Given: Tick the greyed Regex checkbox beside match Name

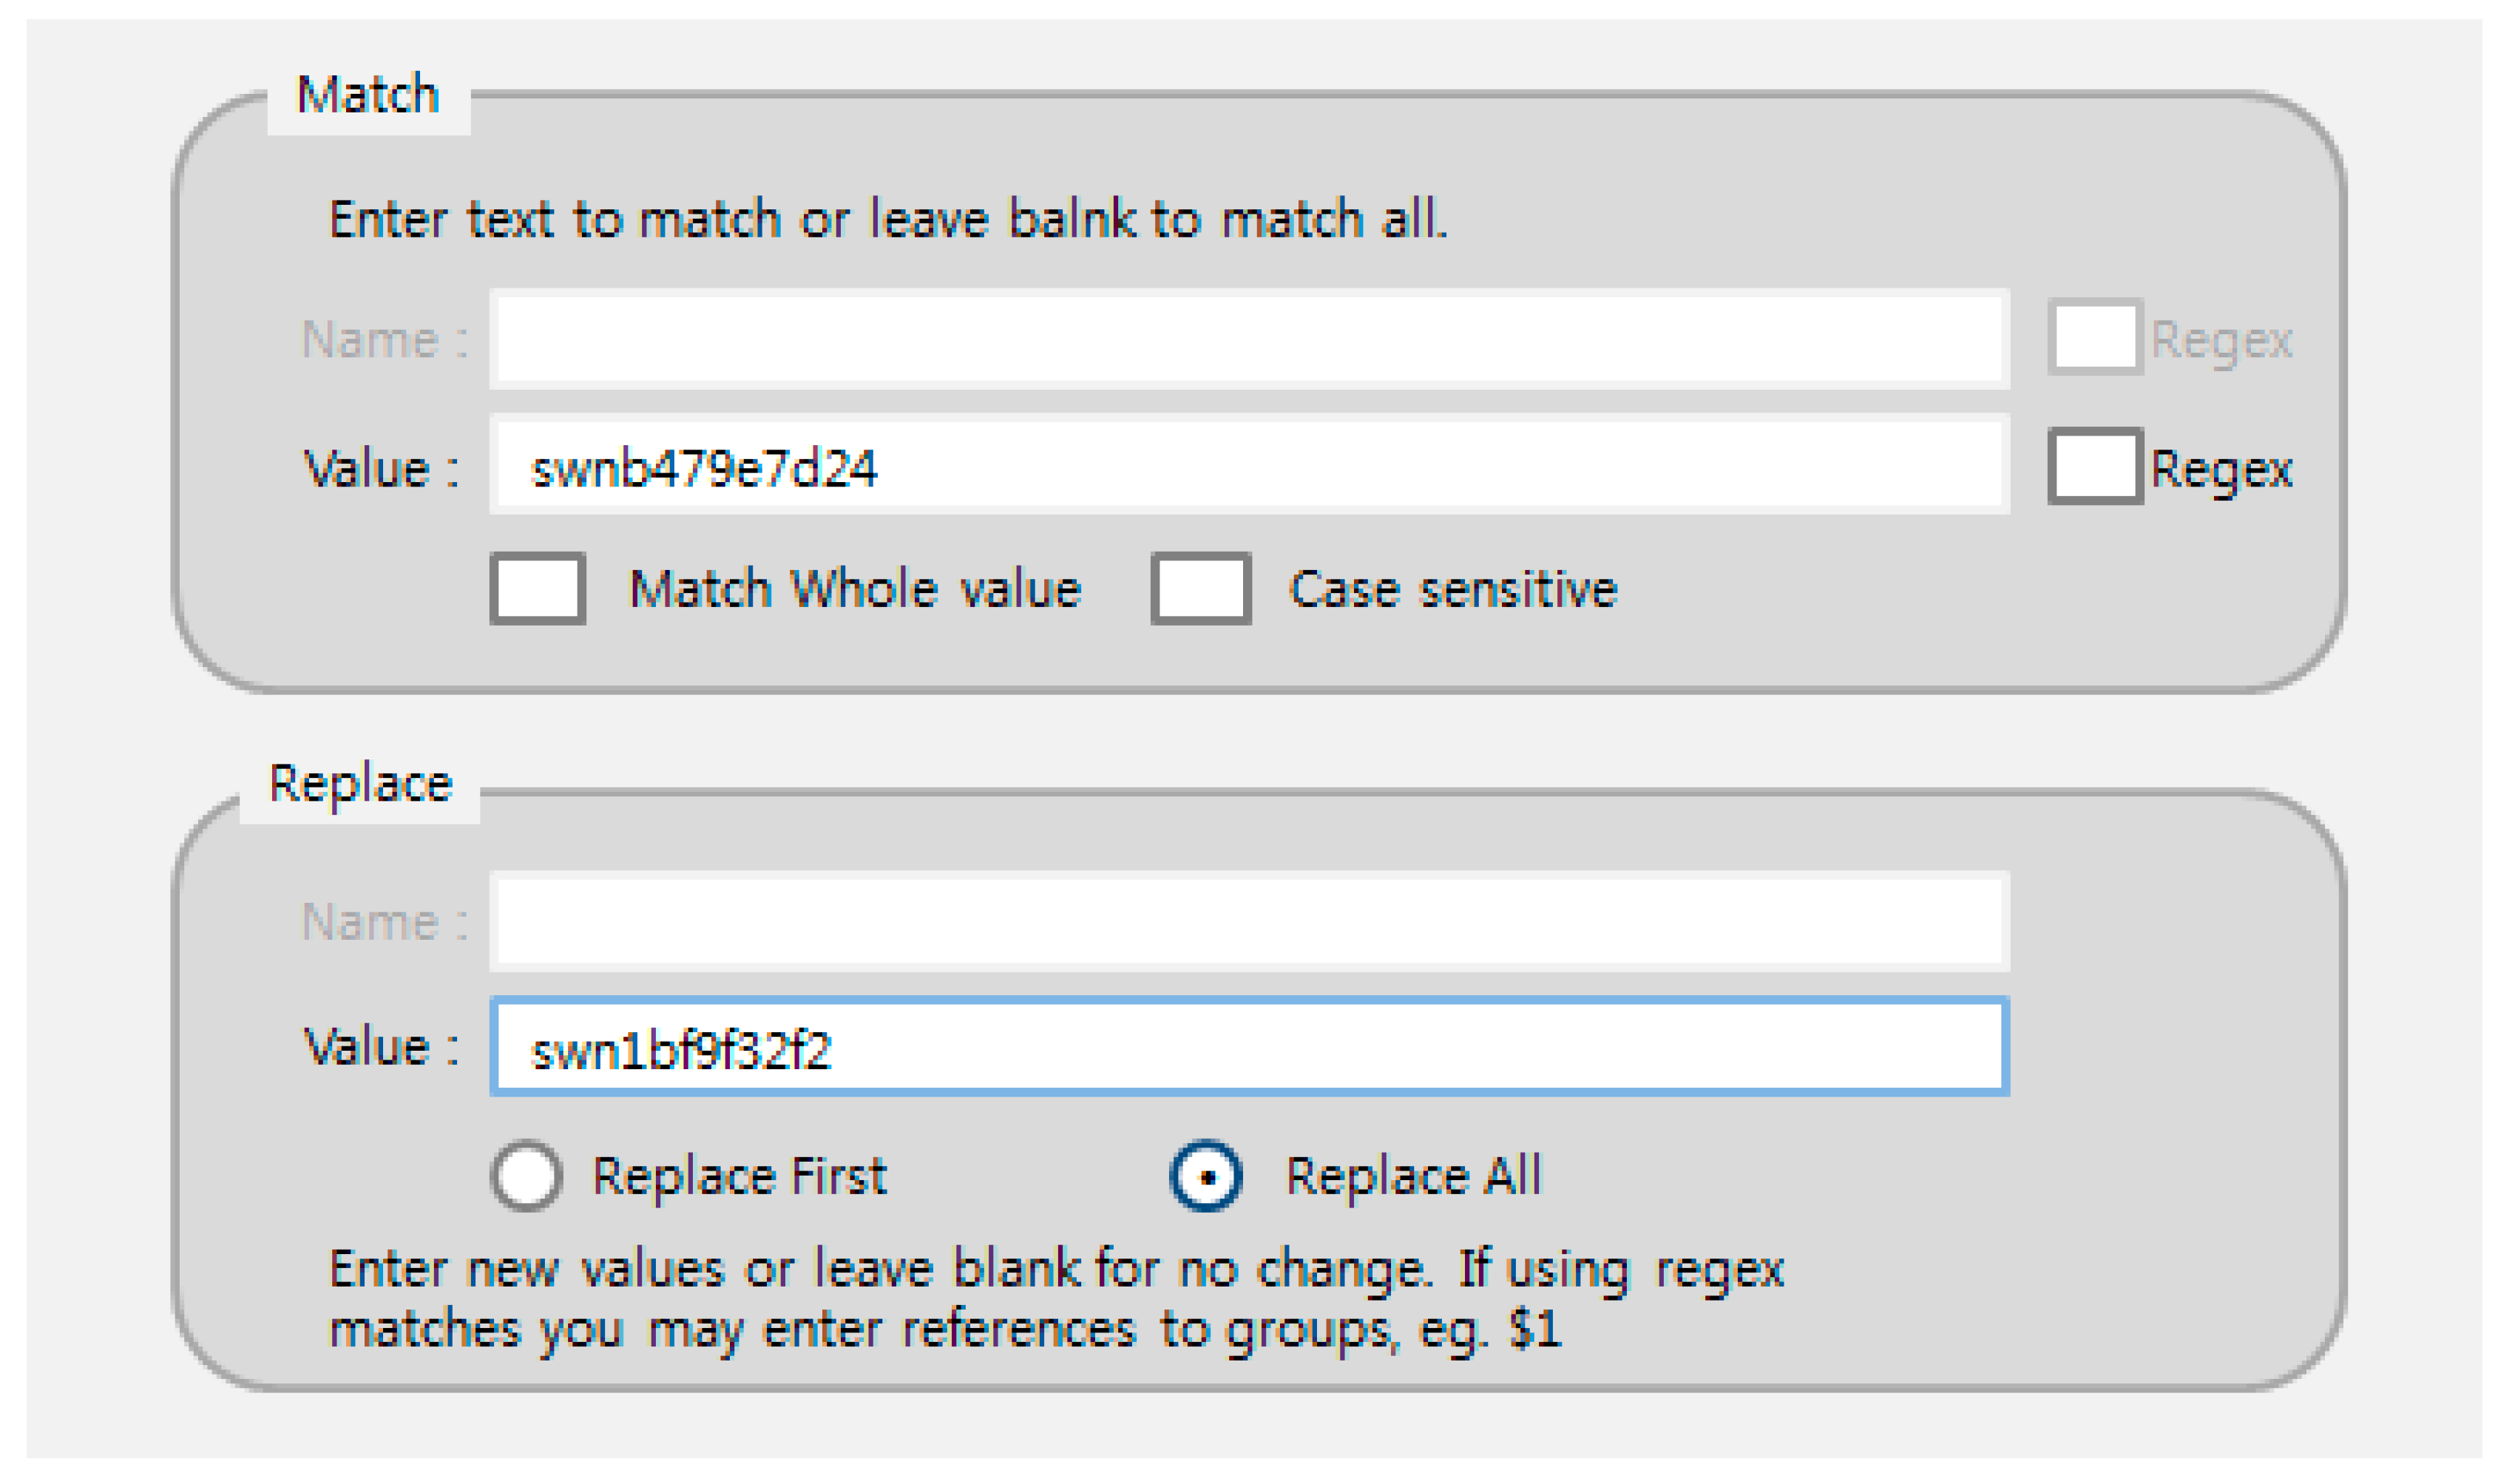Looking at the screenshot, I should (x=2095, y=338).
